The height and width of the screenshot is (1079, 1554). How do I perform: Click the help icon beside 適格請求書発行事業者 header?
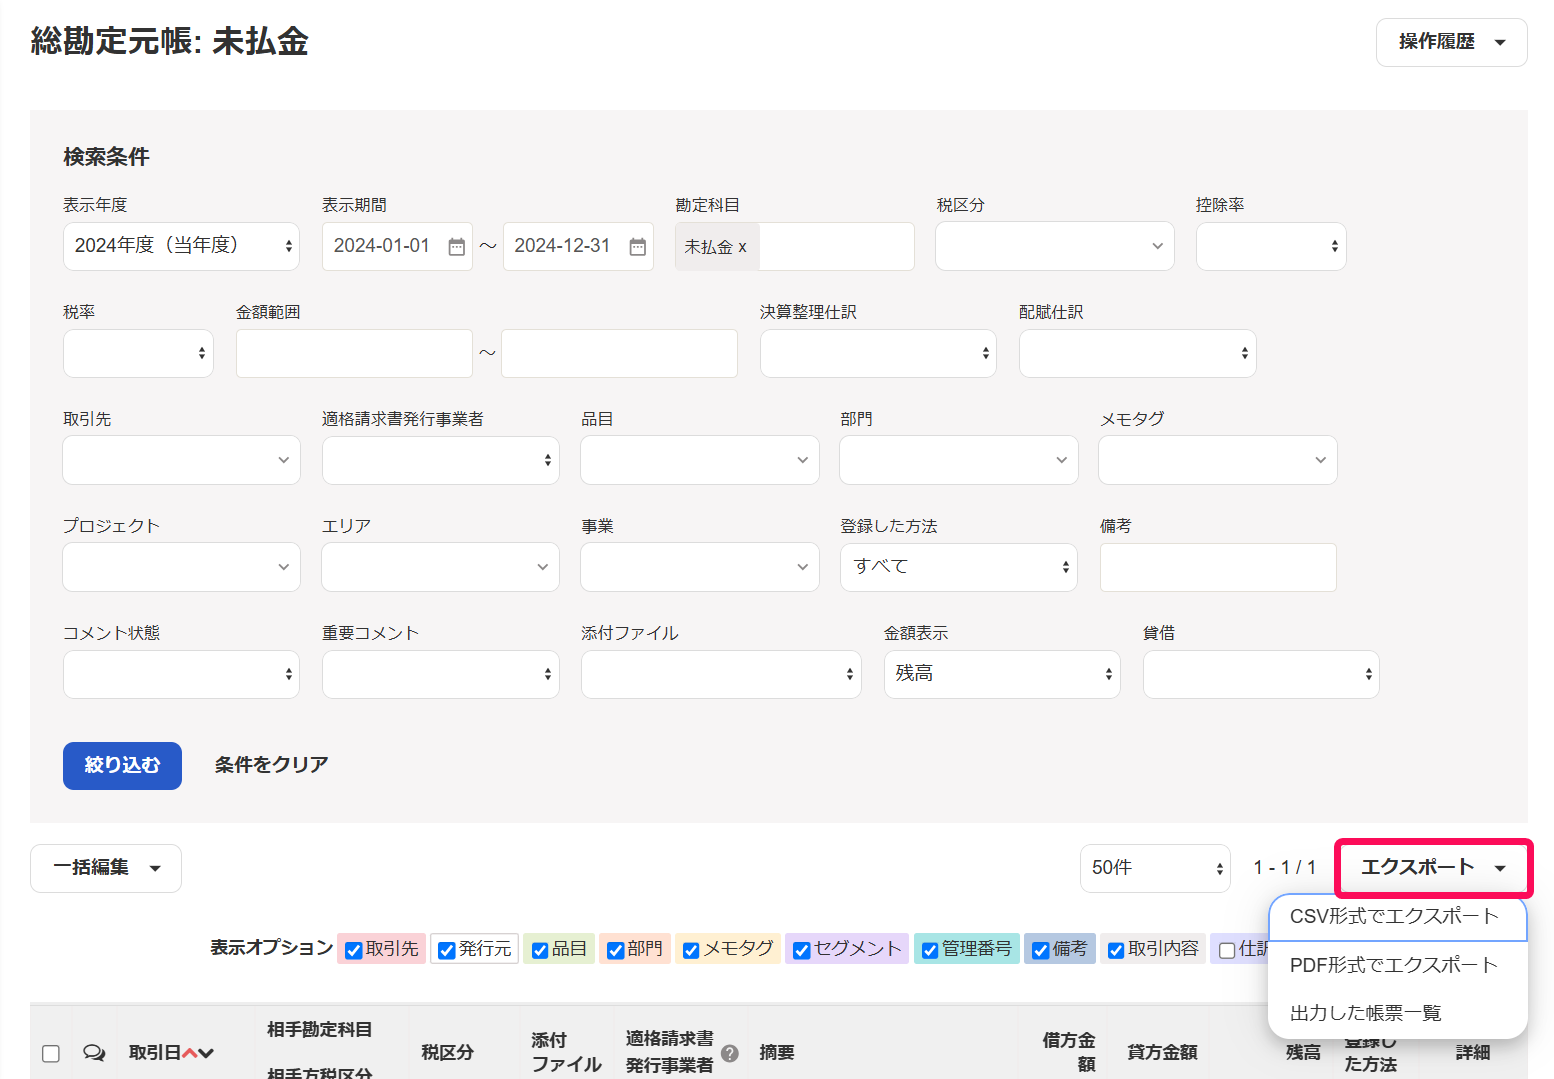730,1053
